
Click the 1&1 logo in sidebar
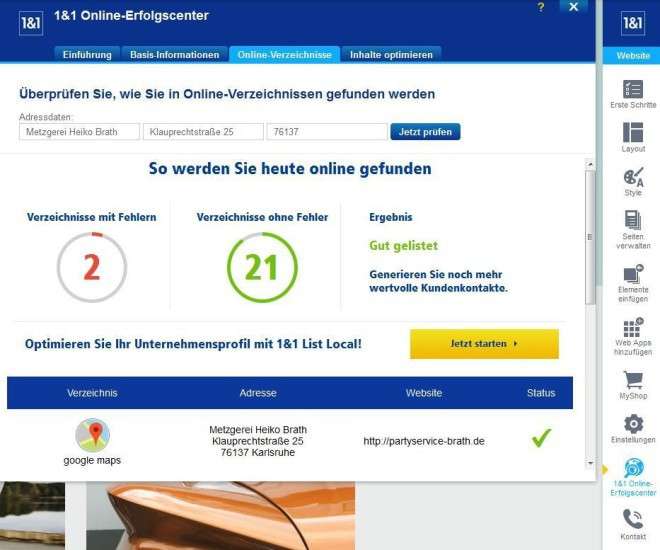[633, 23]
